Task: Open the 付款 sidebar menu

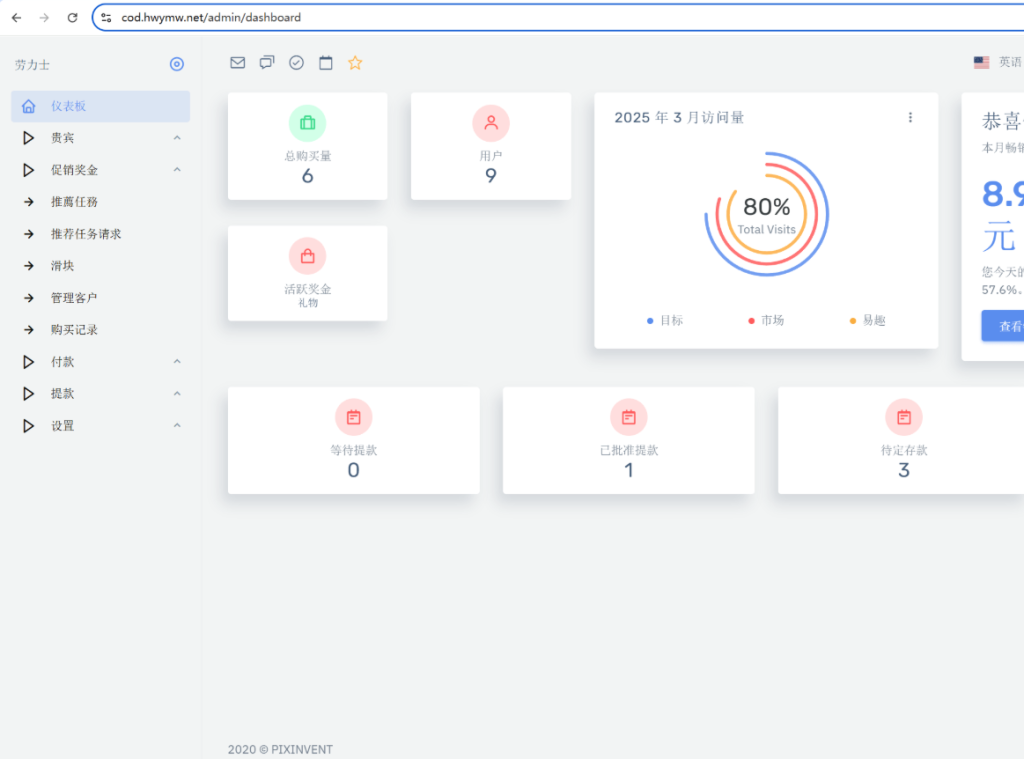Action: pyautogui.click(x=101, y=362)
